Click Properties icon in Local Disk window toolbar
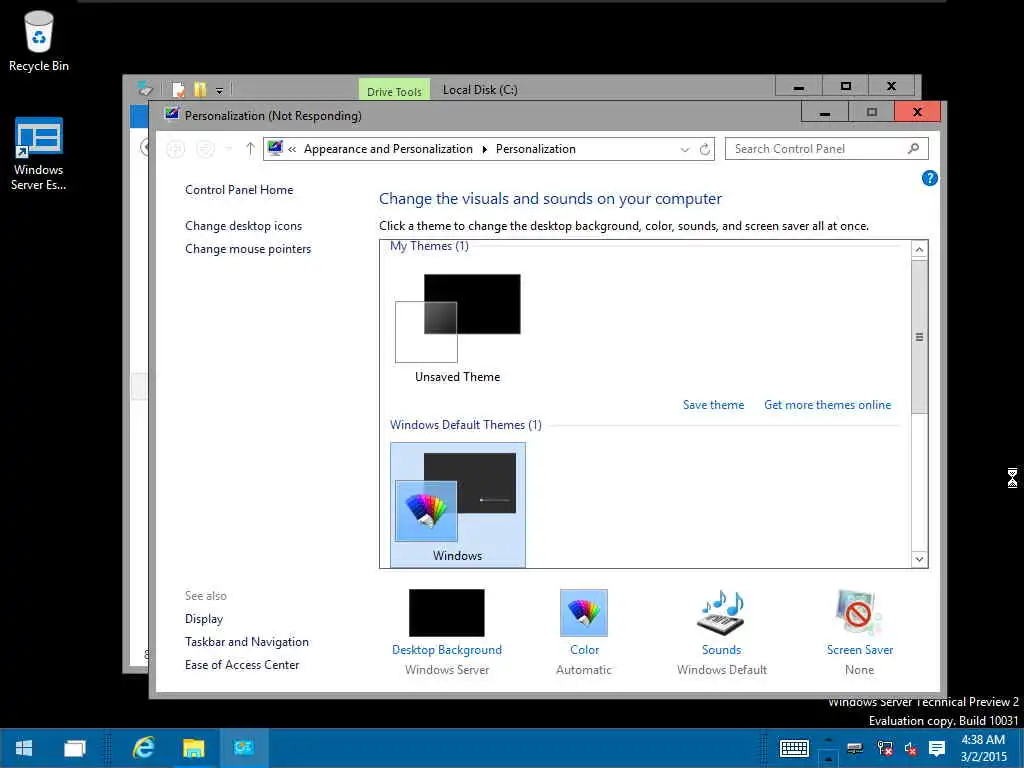This screenshot has height=768, width=1024. tap(178, 89)
